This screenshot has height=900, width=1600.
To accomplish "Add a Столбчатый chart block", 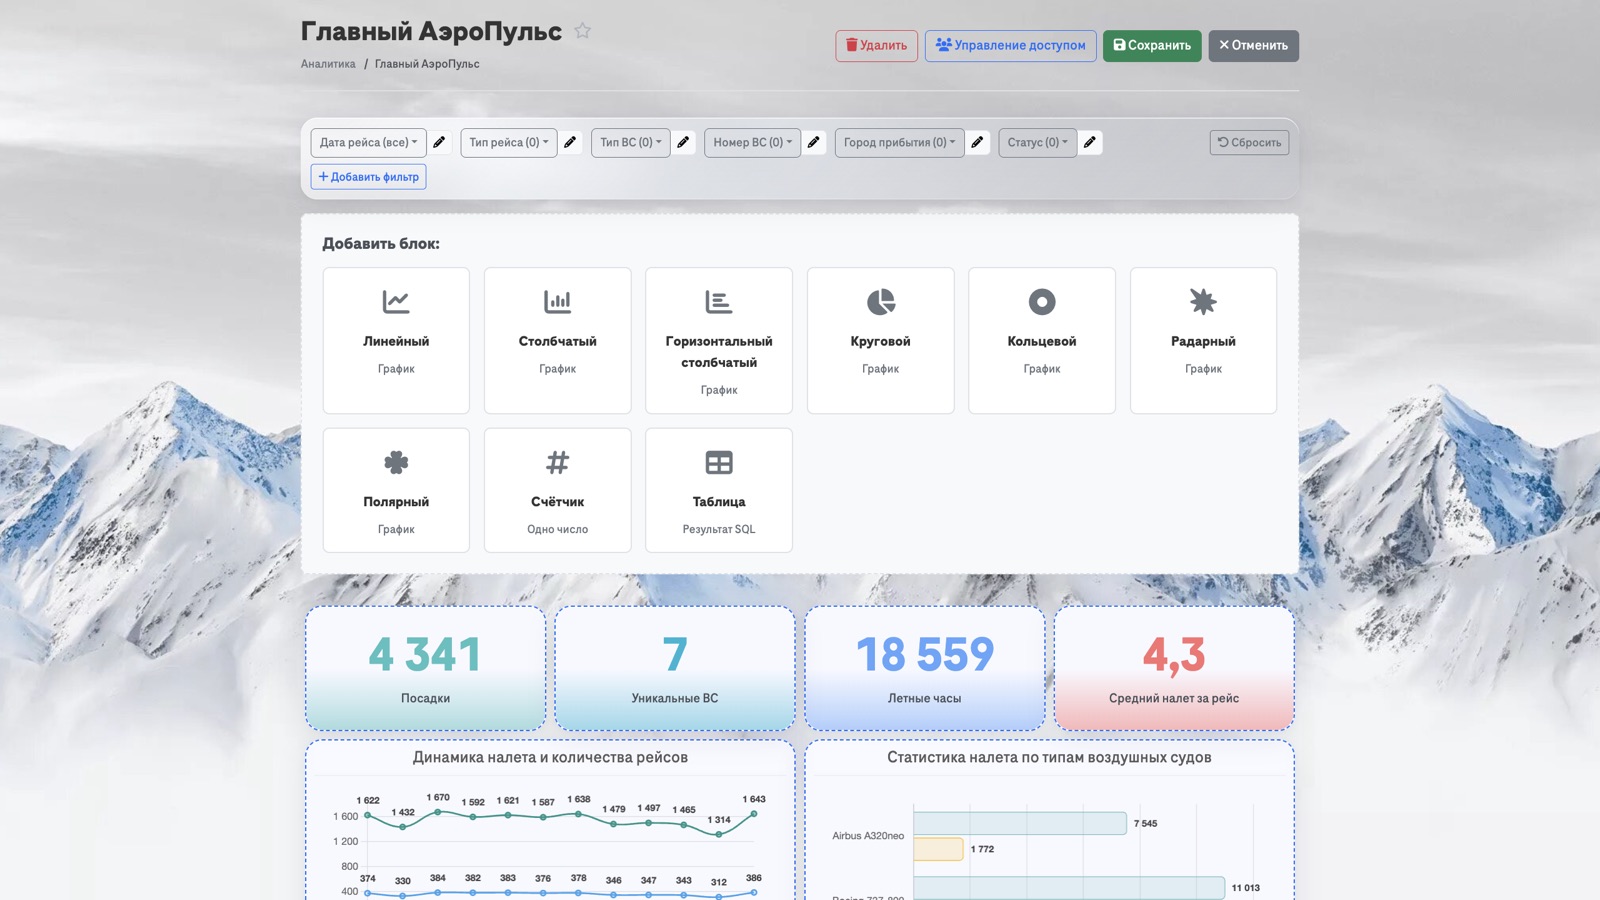I will 558,340.
